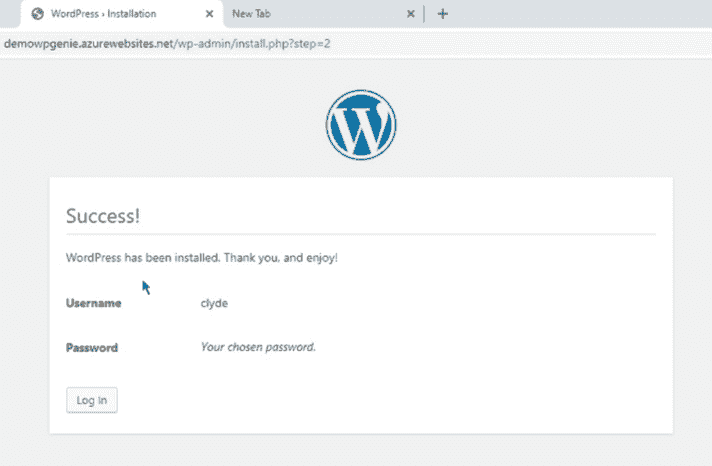Close the New Tab tab
This screenshot has width=712, height=466.
(410, 14)
